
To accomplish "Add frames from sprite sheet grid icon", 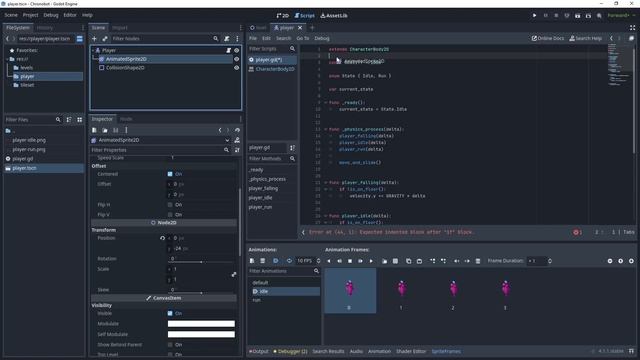I will coord(395,261).
